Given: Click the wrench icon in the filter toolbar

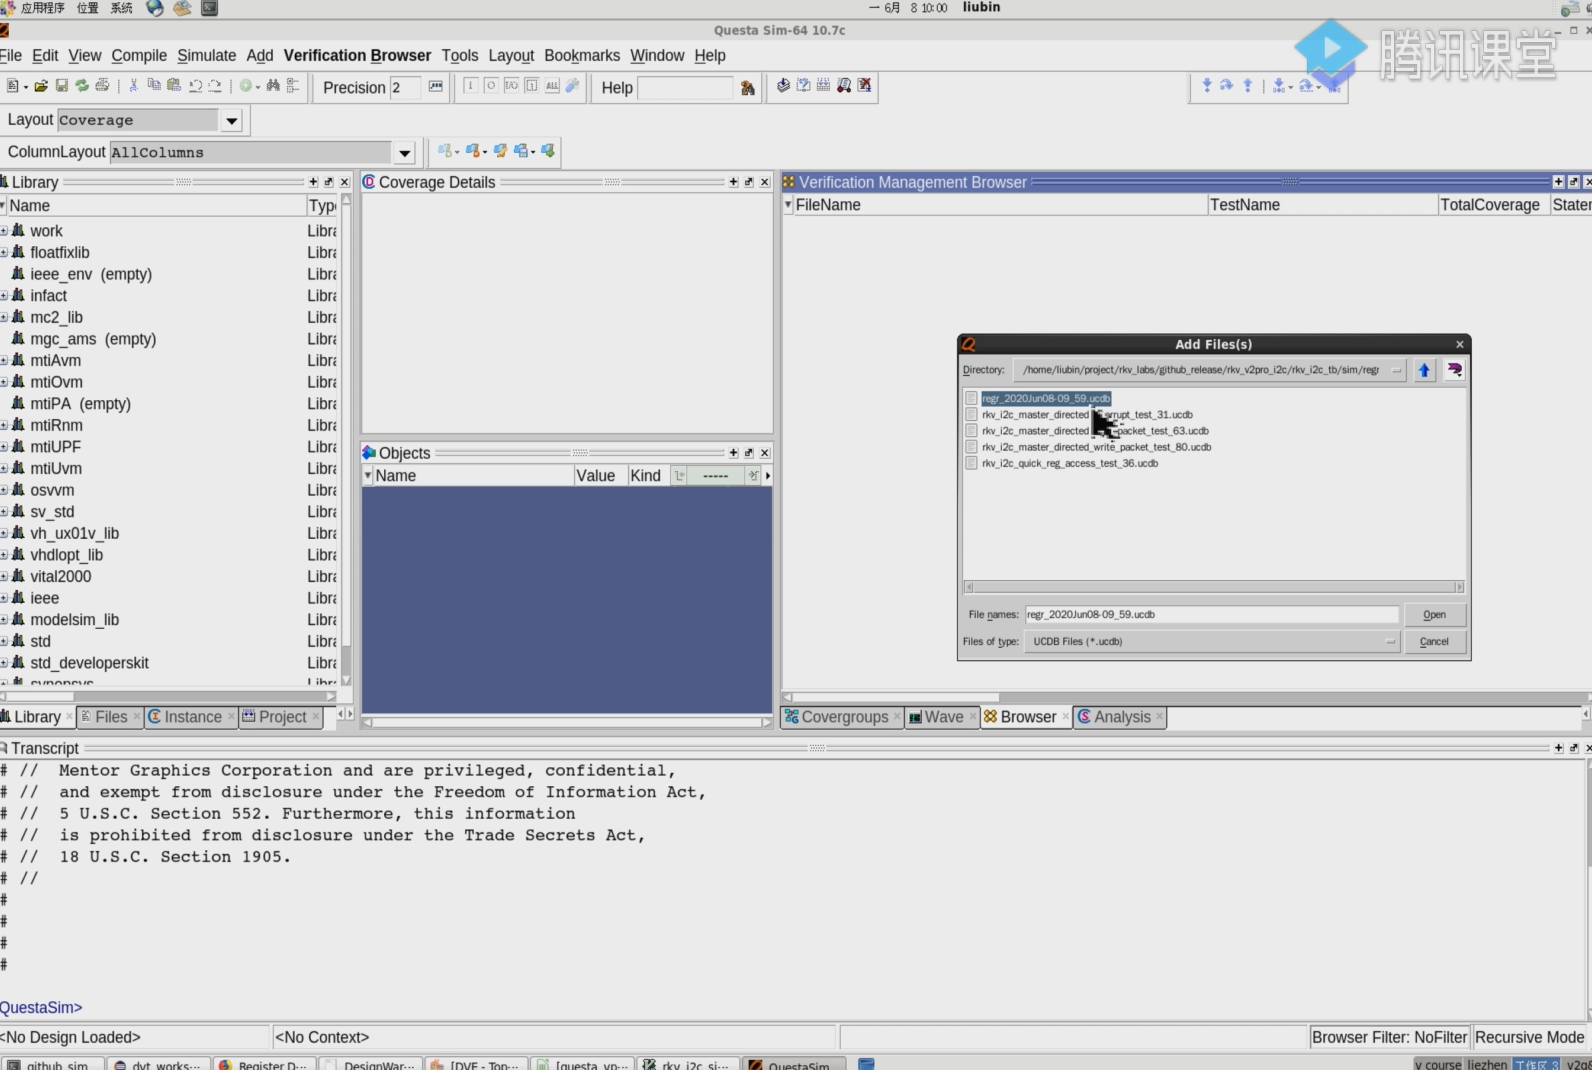Looking at the screenshot, I should click(572, 86).
